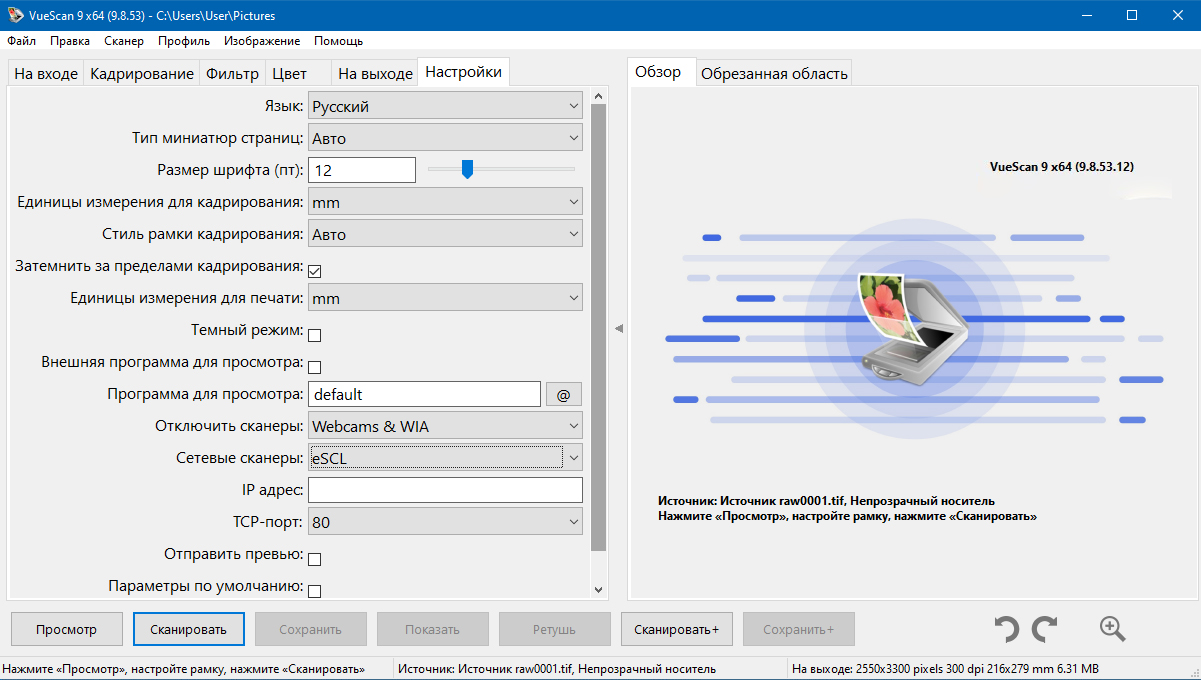This screenshot has height=680, width=1201.
Task: Click the Программа для просмотра field
Action: point(424,394)
